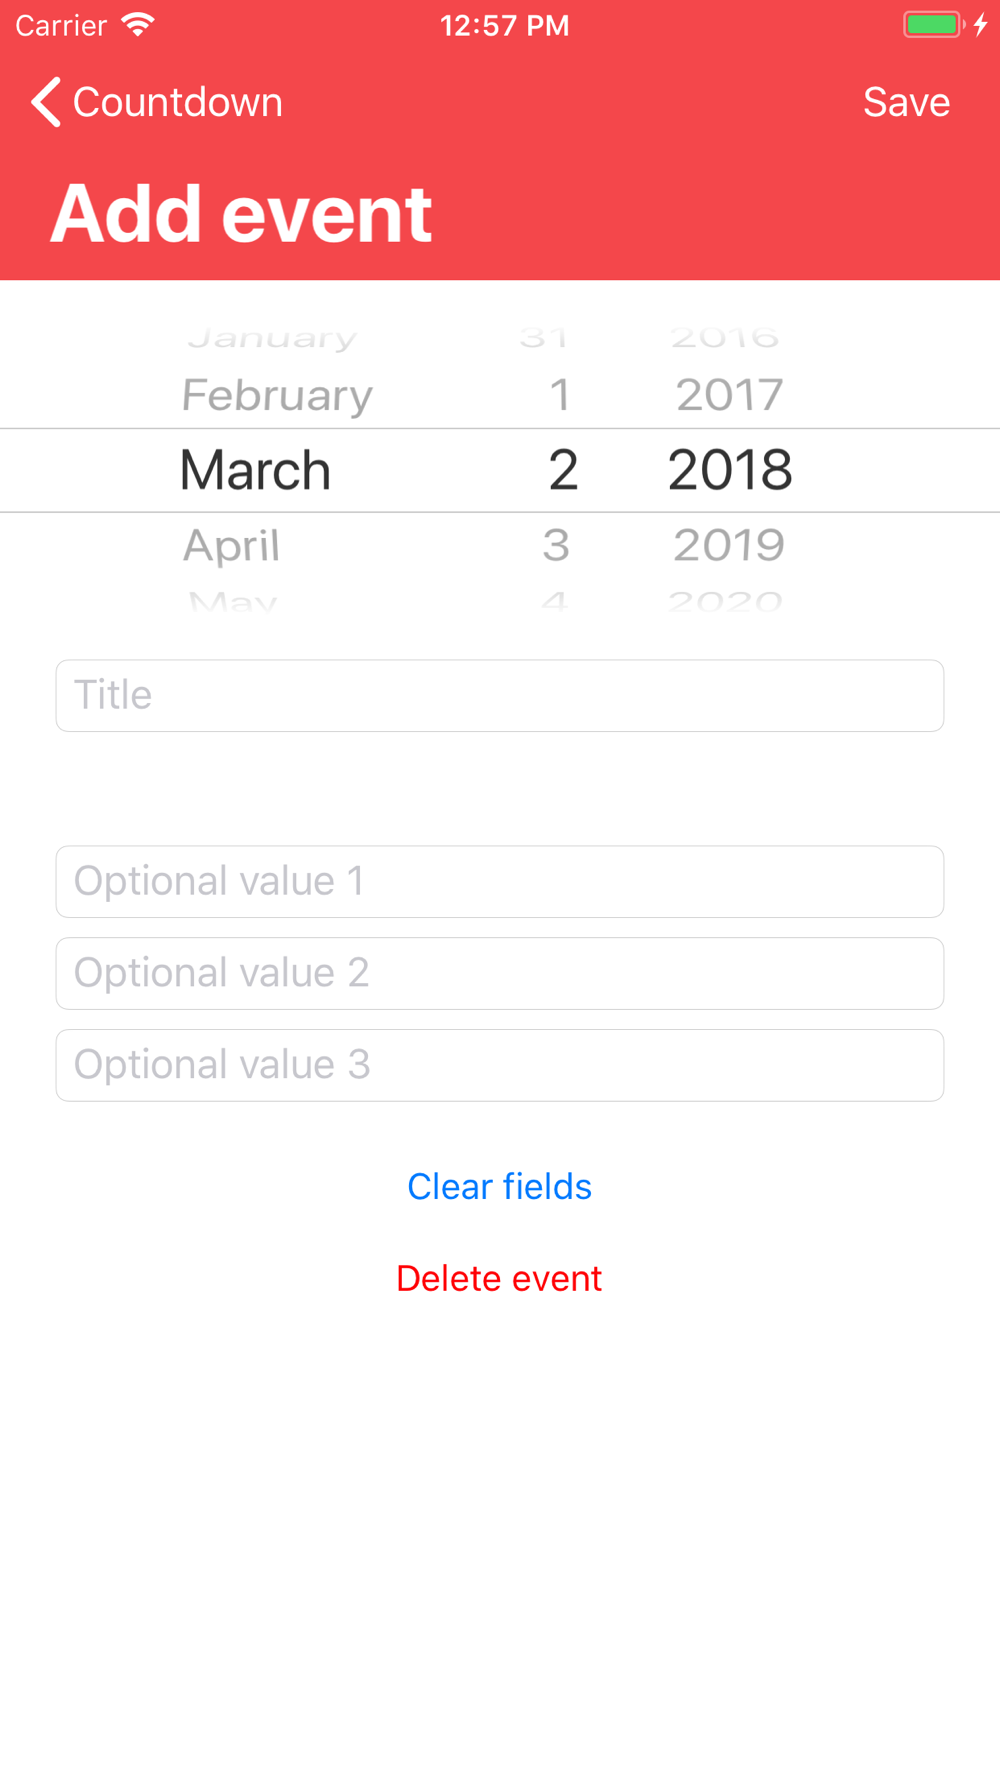Pick year 2019 in picker
Image resolution: width=1000 pixels, height=1778 pixels.
coord(729,545)
